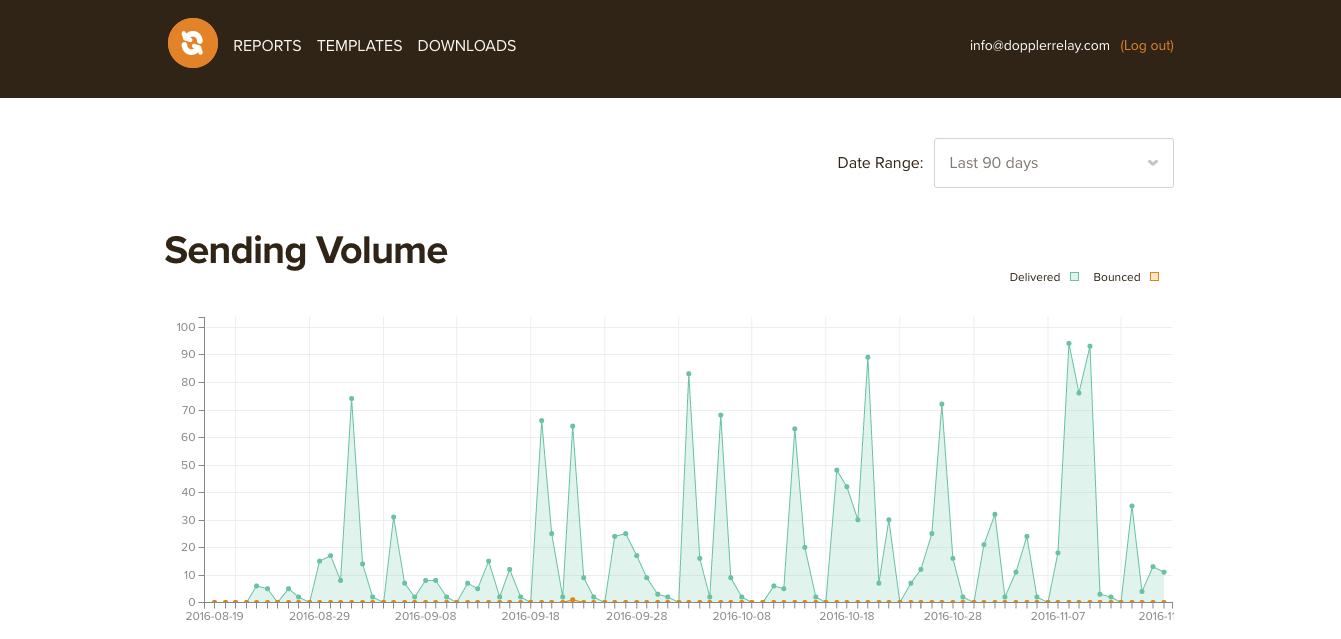Click the info@dopplerrelay.com account email
Viewport: 1341px width, 639px height.
coord(1040,46)
